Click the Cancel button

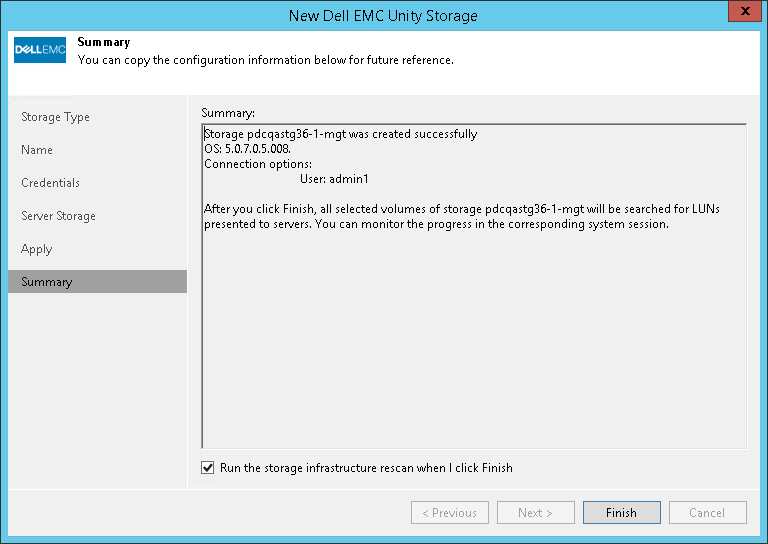[708, 512]
